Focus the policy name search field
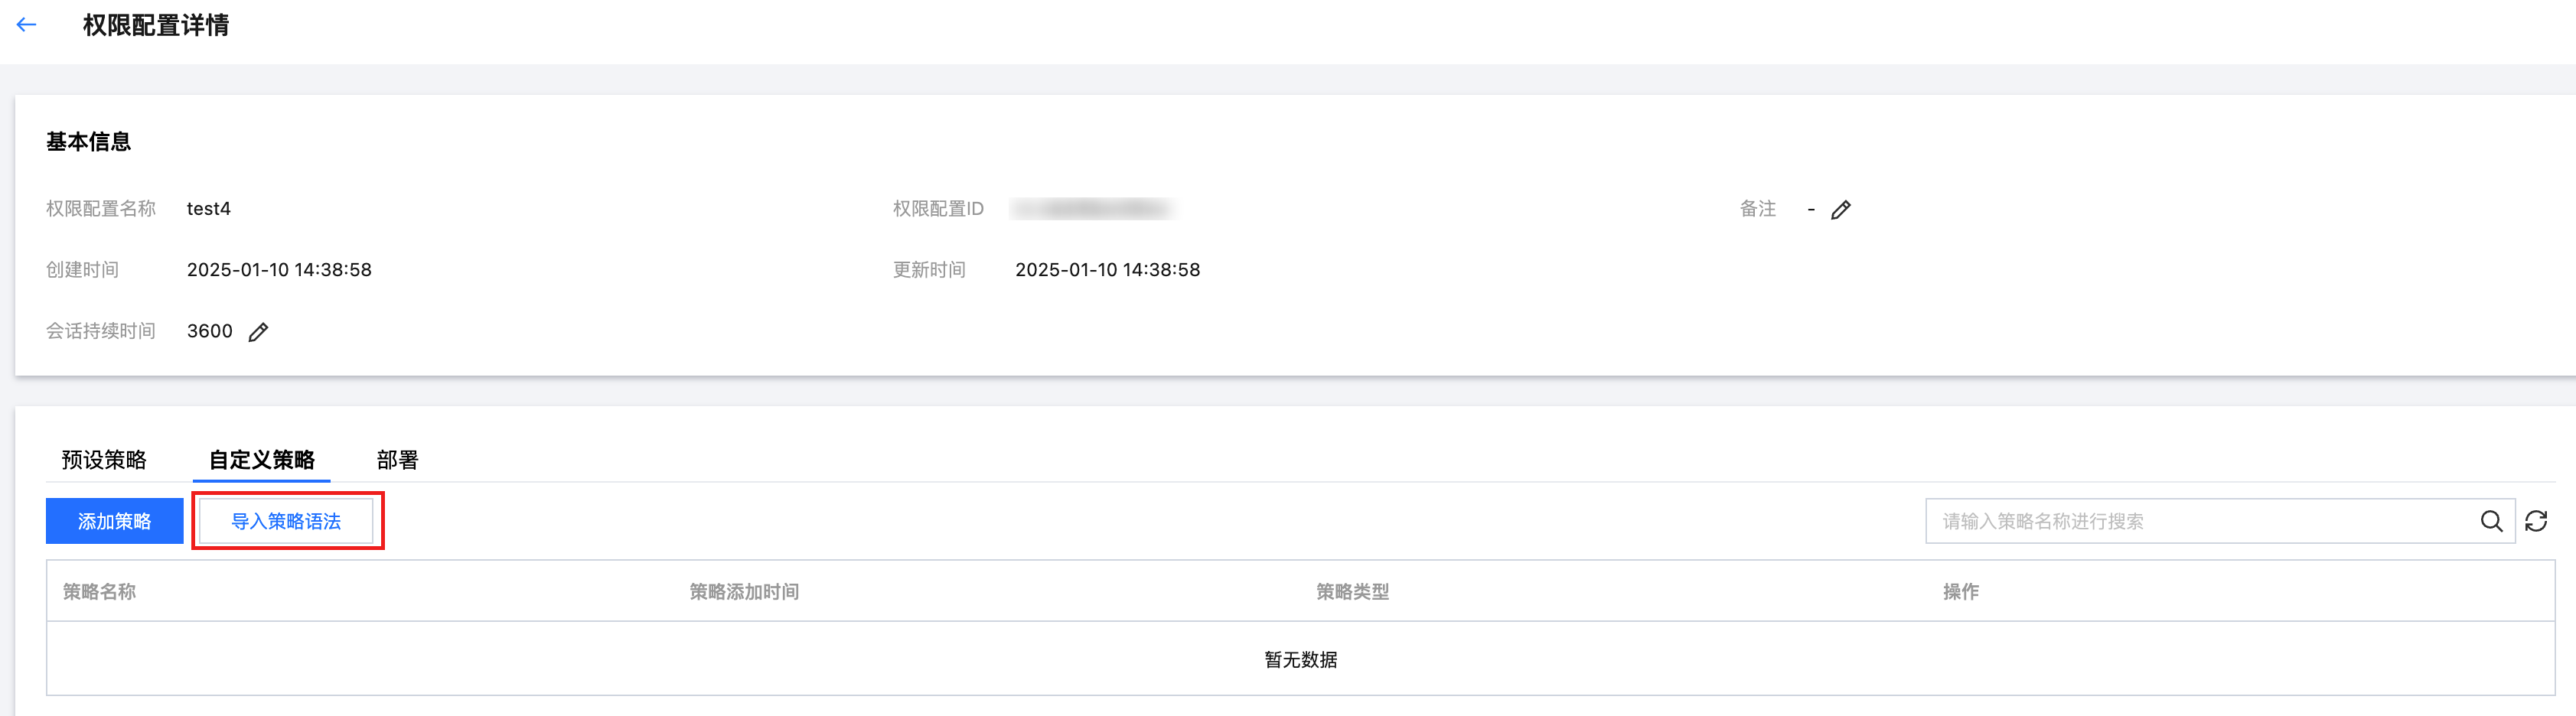 coord(2200,521)
